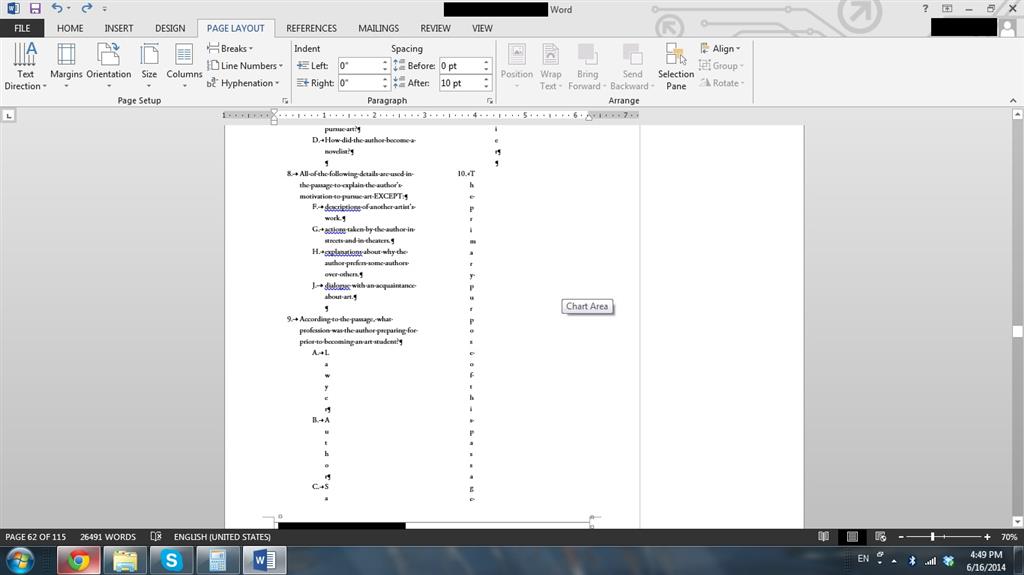Click the 26491 WORDS count
1024x575 pixels.
[x=108, y=536]
